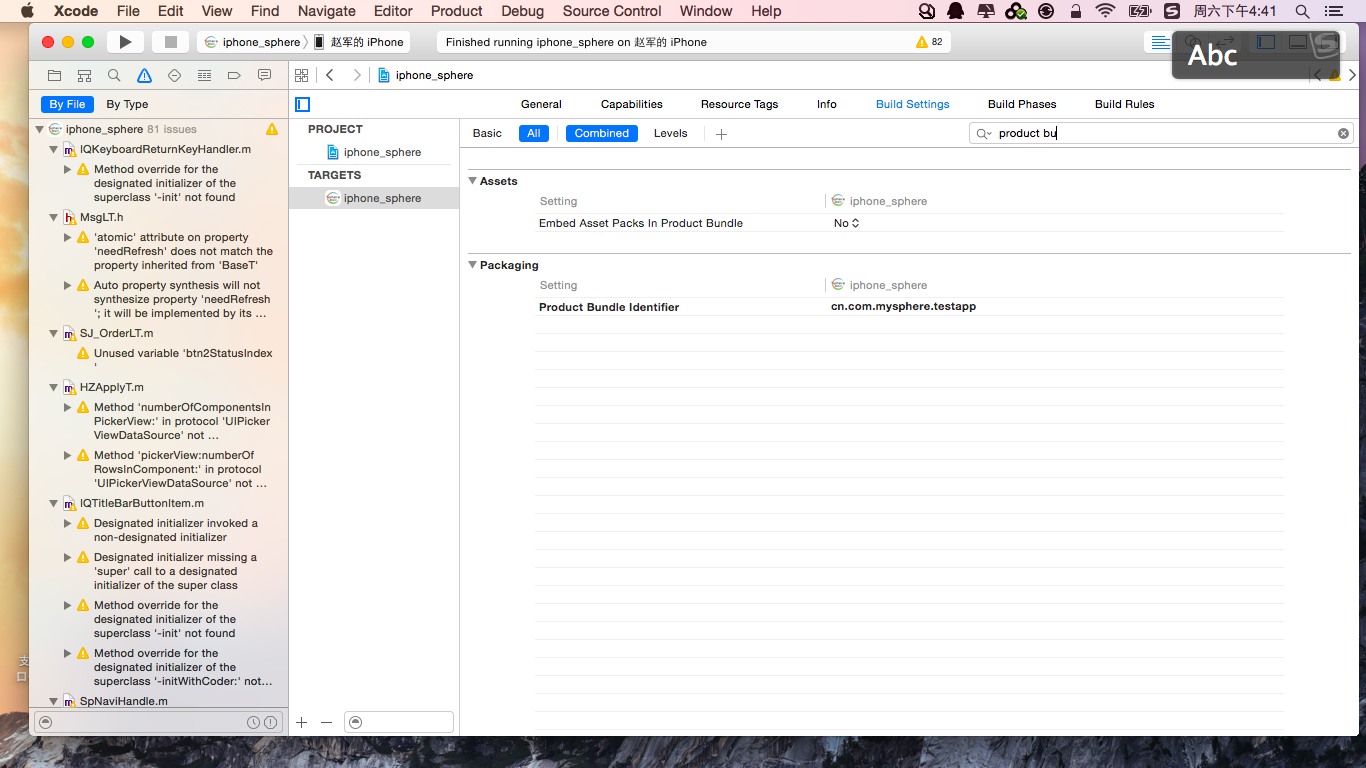1366x768 pixels.
Task: Click the cn.com.mysphere.testapp bundle identifier value
Action: tap(903, 307)
